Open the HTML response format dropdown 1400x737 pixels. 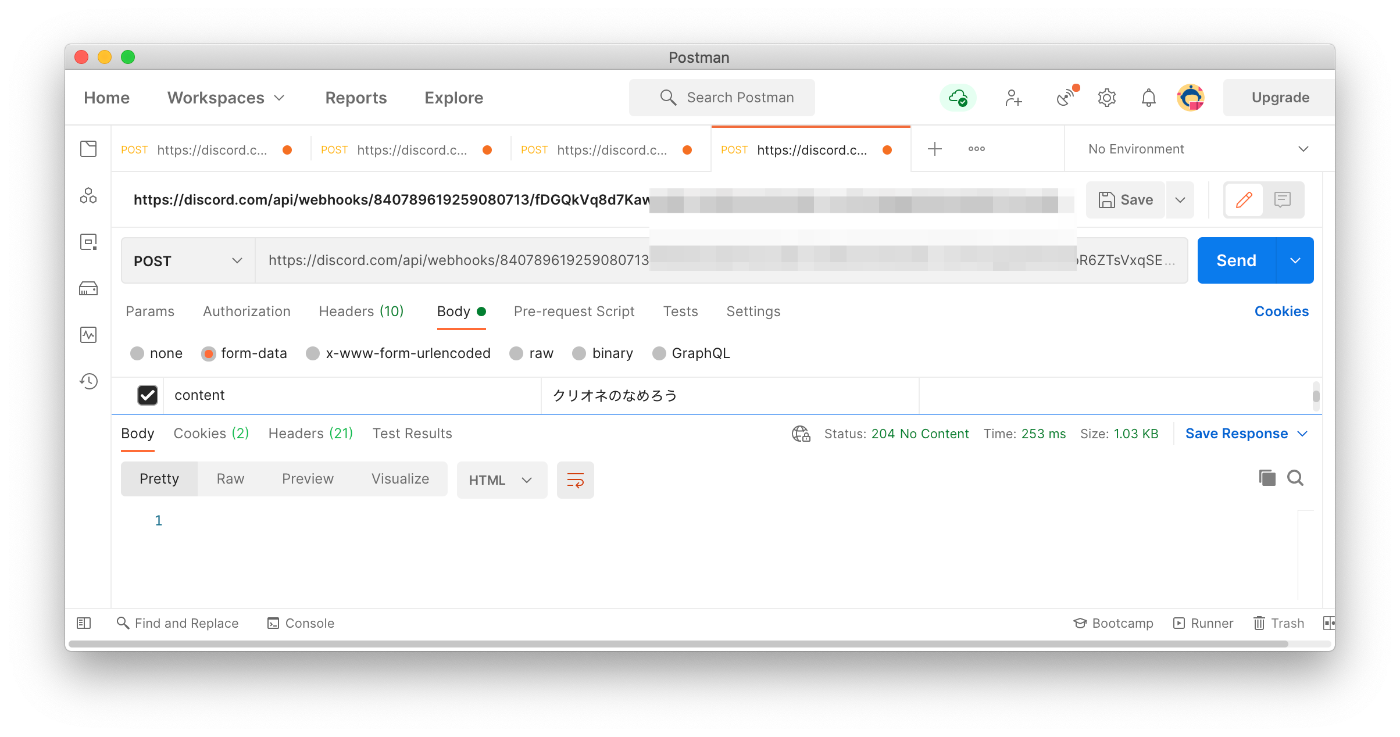(x=502, y=480)
